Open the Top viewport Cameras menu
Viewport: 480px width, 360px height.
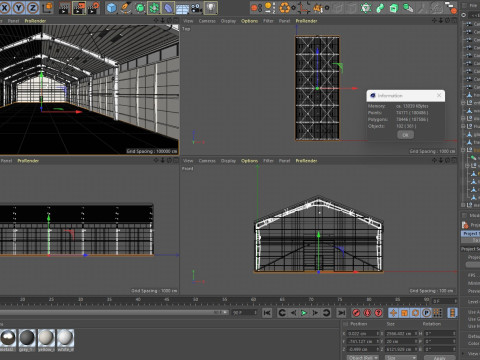pos(207,21)
